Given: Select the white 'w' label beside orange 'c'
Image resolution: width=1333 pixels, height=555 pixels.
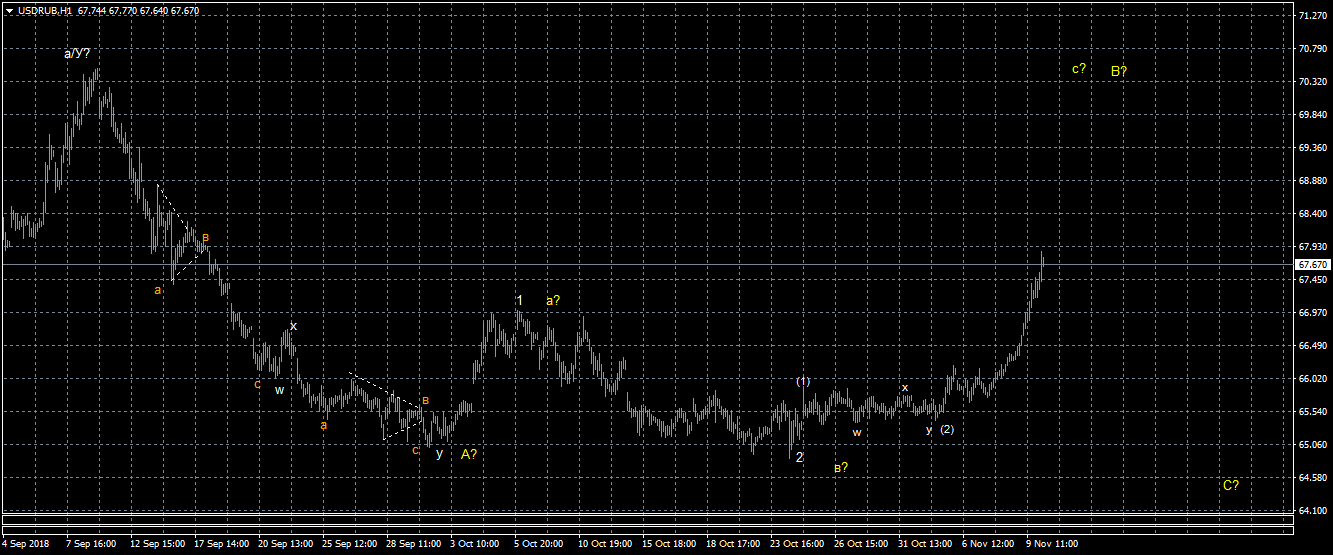Looking at the screenshot, I should (280, 390).
